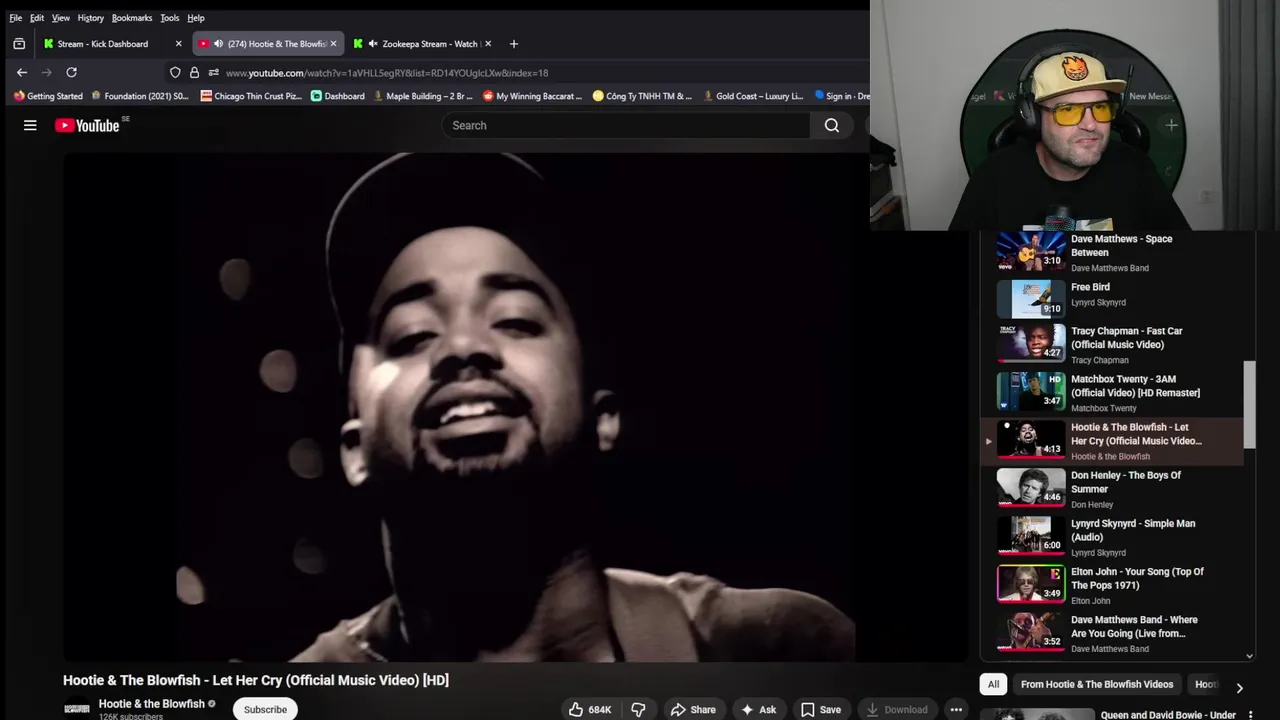Open the File menu

pyautogui.click(x=16, y=18)
